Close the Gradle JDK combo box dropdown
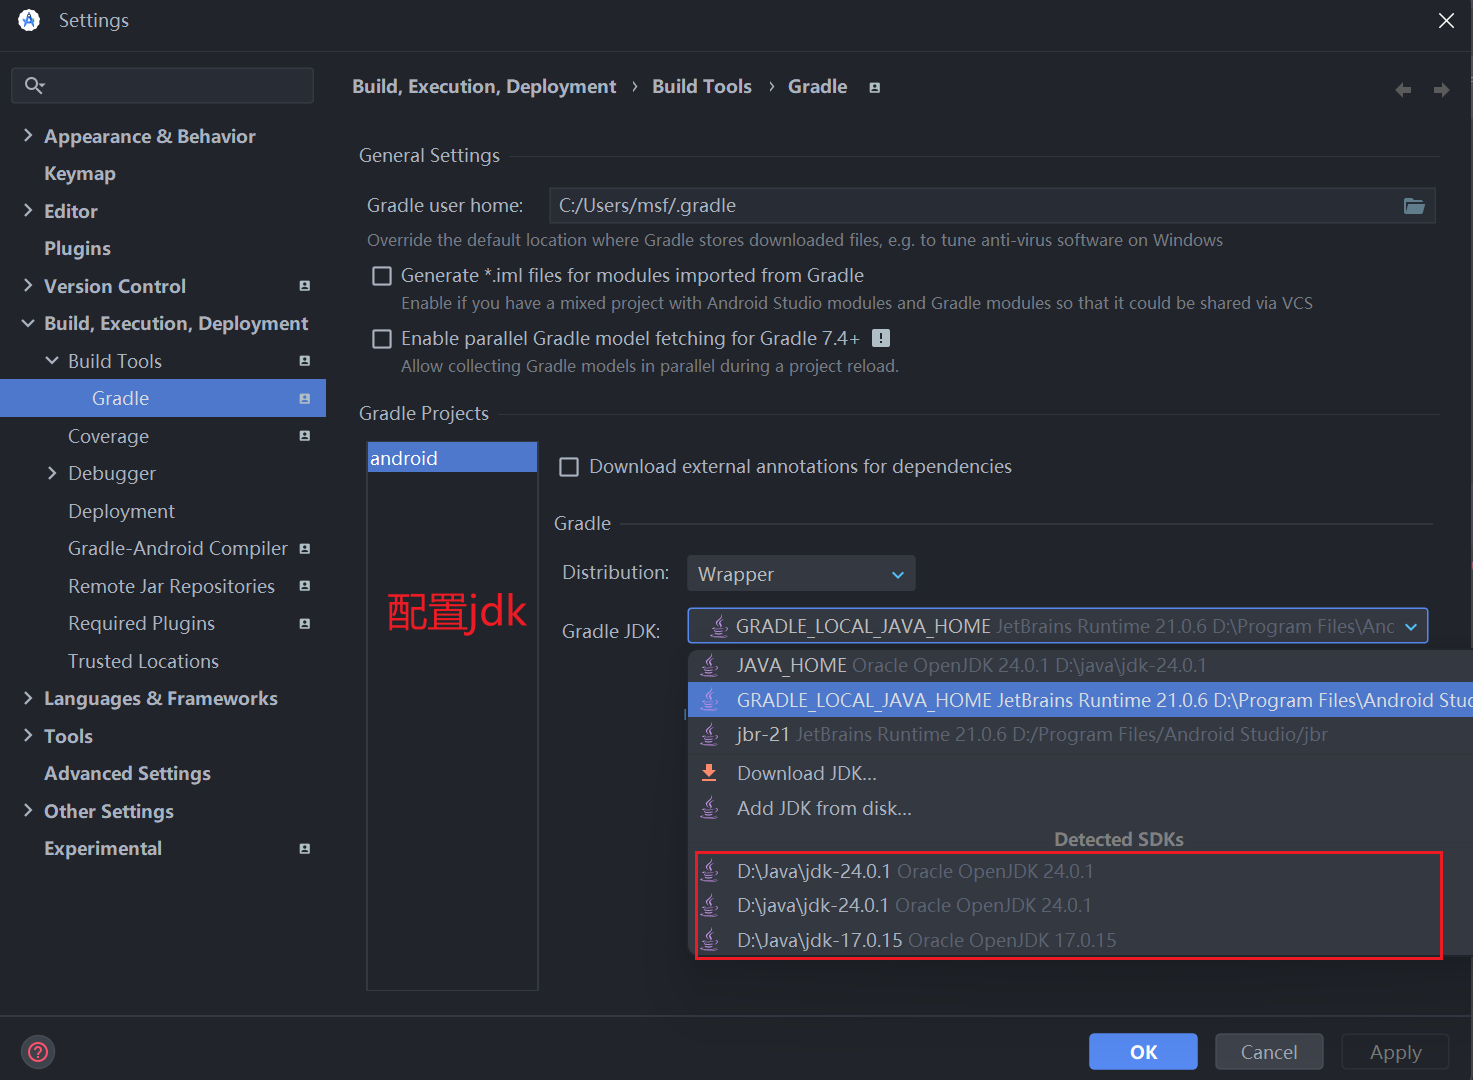The width and height of the screenshot is (1473, 1080). pos(1411,627)
